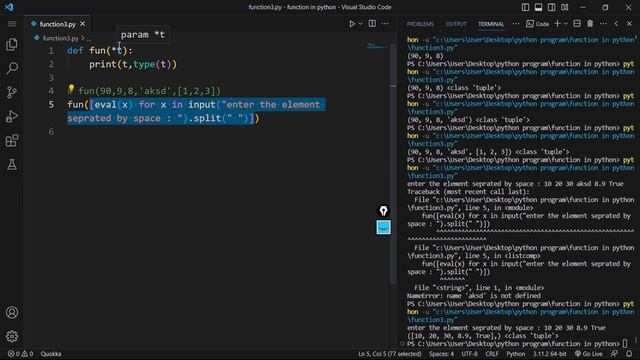The width and height of the screenshot is (640, 360).
Task: Switch to the TERMINAL panel tab
Action: 491,24
